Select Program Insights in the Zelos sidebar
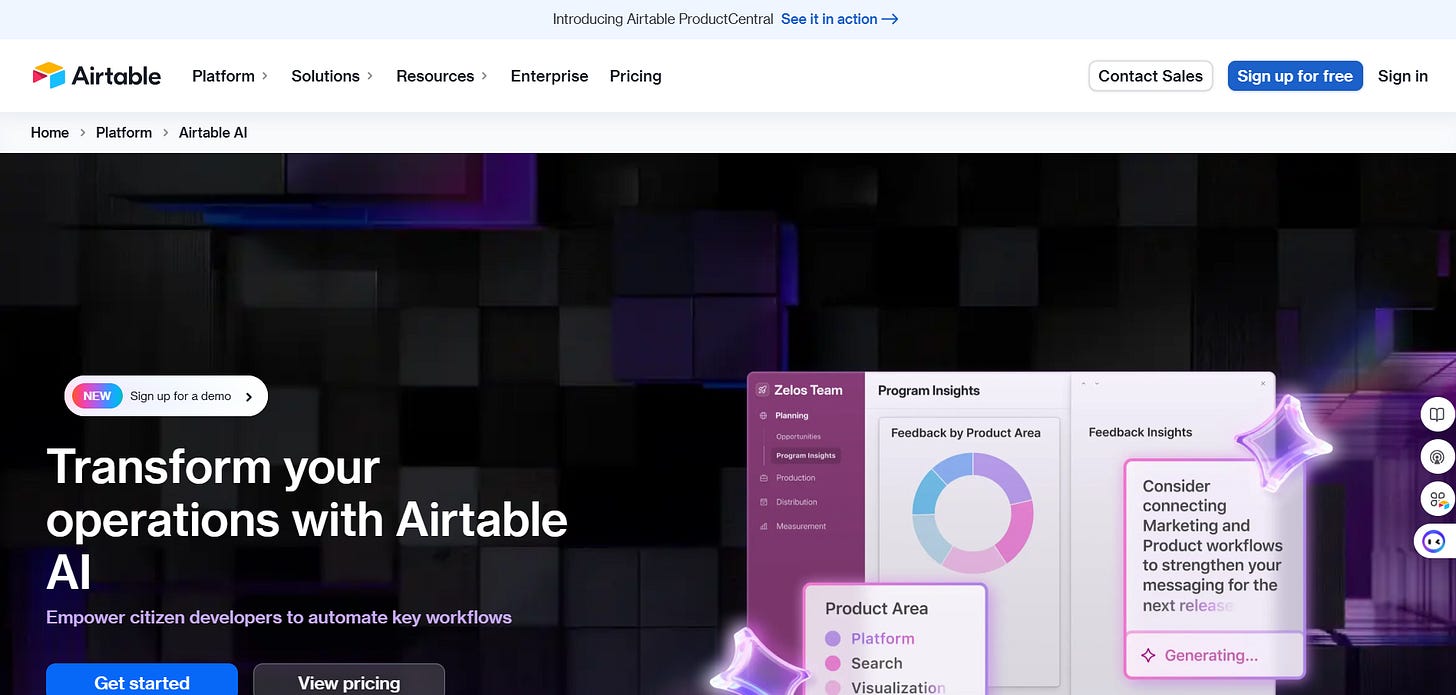This screenshot has height=695, width=1456. [x=806, y=455]
